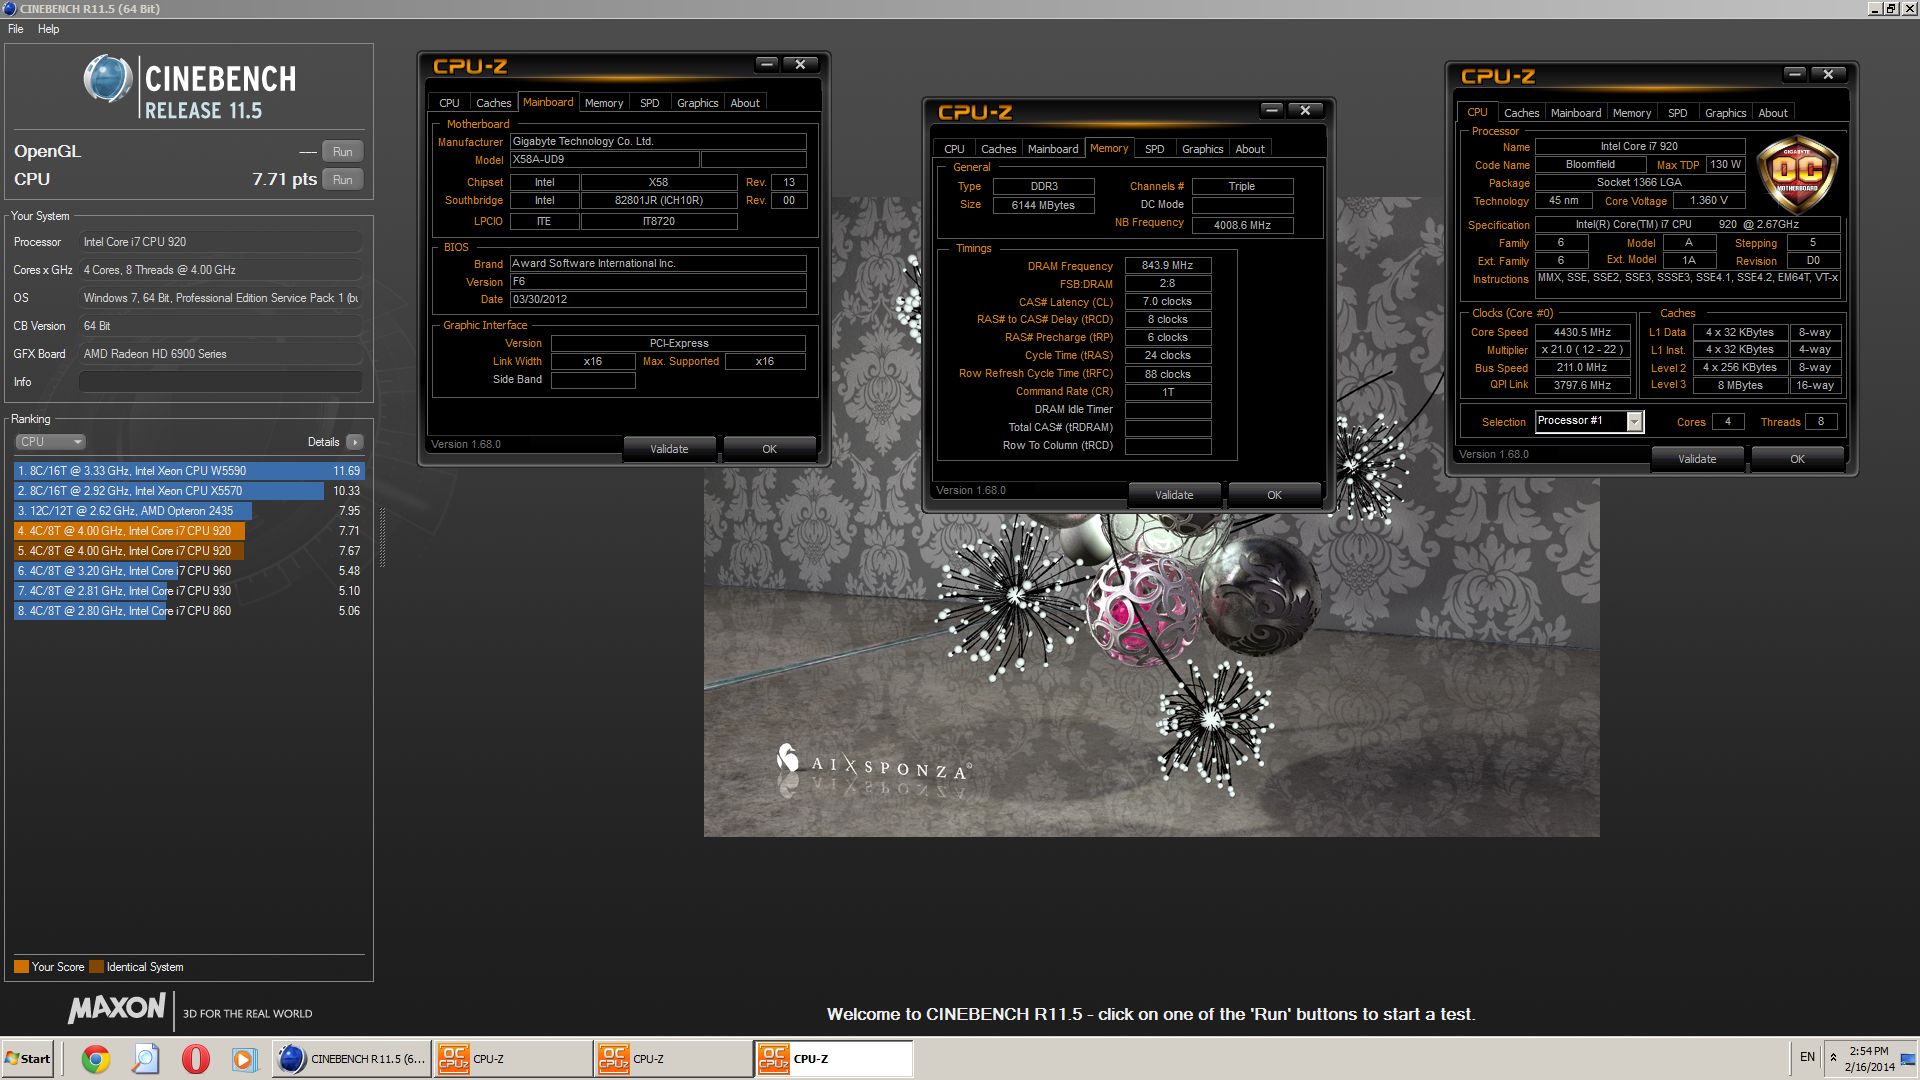Click OK in right CPU-Z window
This screenshot has width=1920, height=1080.
[1797, 459]
